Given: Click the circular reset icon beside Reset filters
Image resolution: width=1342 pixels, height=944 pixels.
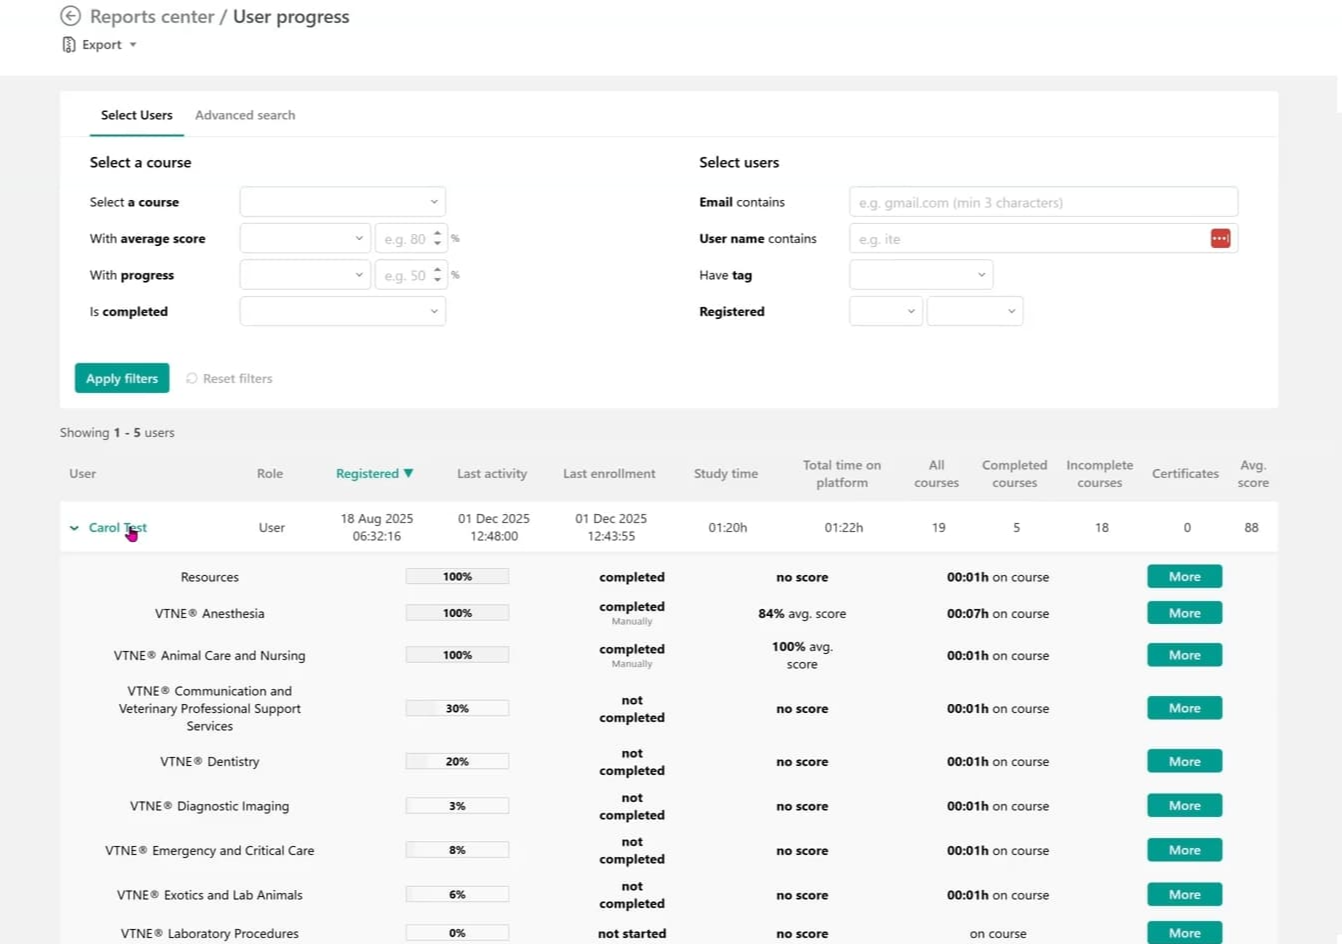Looking at the screenshot, I should [191, 378].
